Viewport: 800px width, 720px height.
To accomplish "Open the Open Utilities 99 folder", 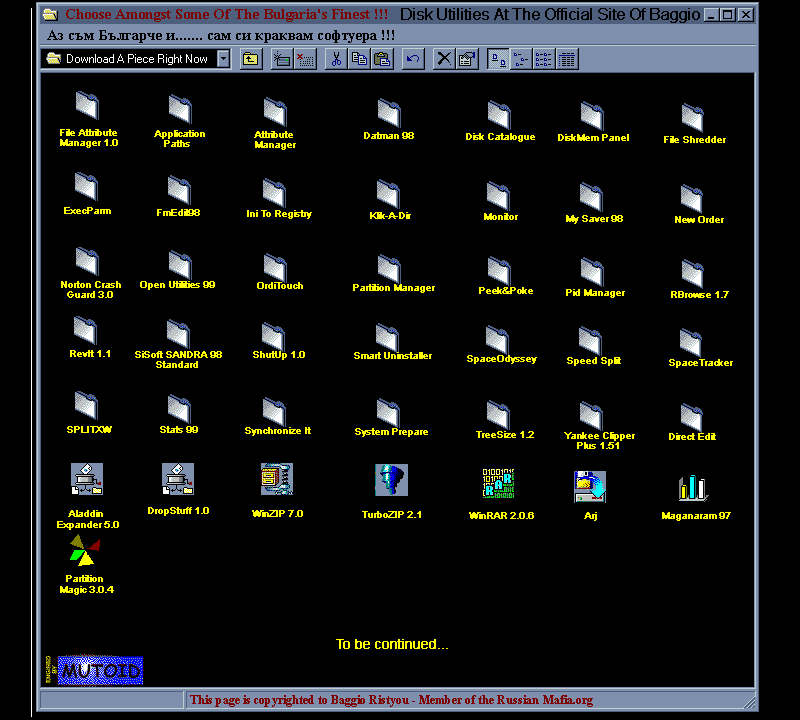I will (x=180, y=265).
